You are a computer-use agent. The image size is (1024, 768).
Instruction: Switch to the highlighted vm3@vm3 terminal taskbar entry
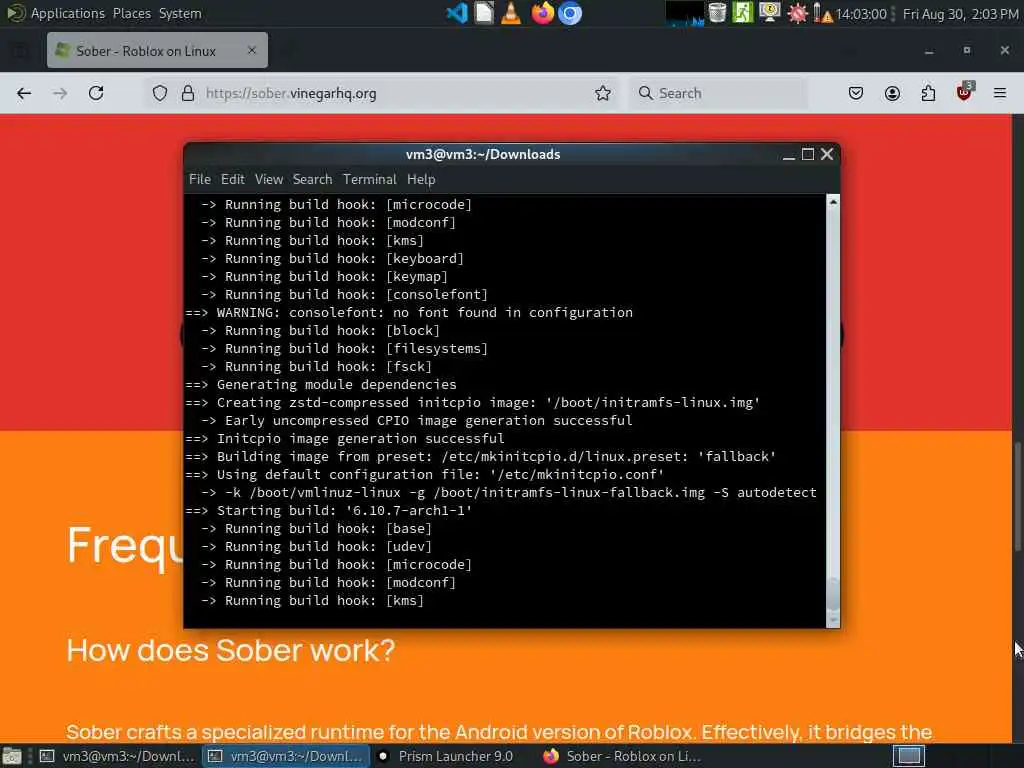point(285,756)
